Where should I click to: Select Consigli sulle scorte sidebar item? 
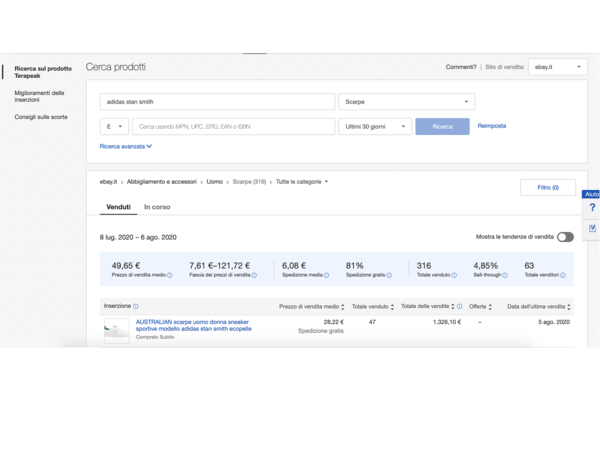point(41,117)
